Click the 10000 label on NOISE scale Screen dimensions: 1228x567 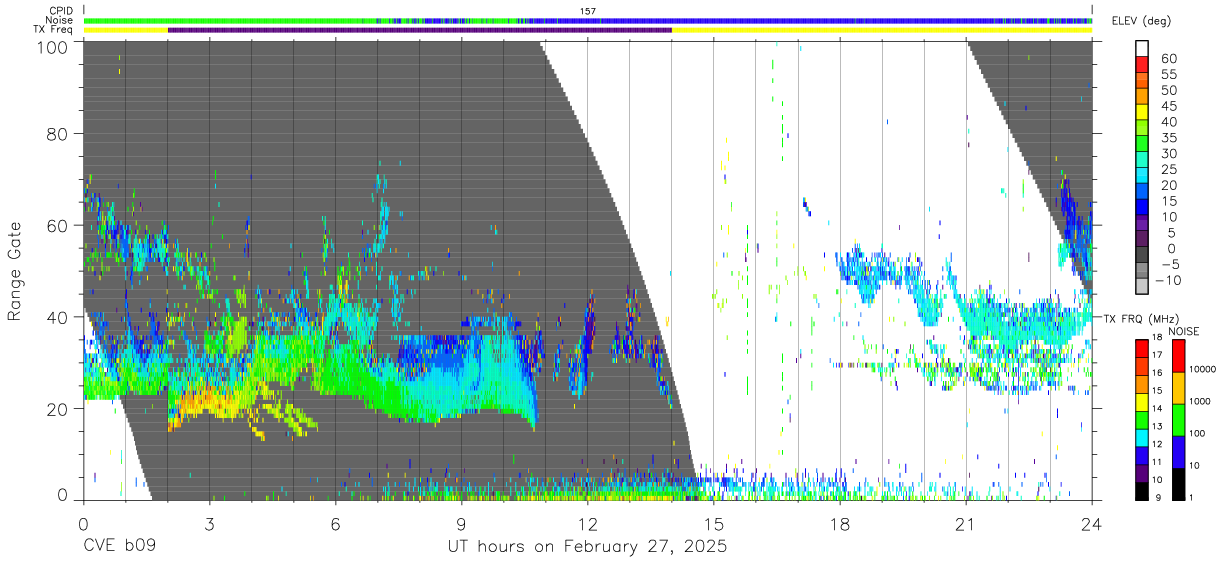pyautogui.click(x=1202, y=370)
